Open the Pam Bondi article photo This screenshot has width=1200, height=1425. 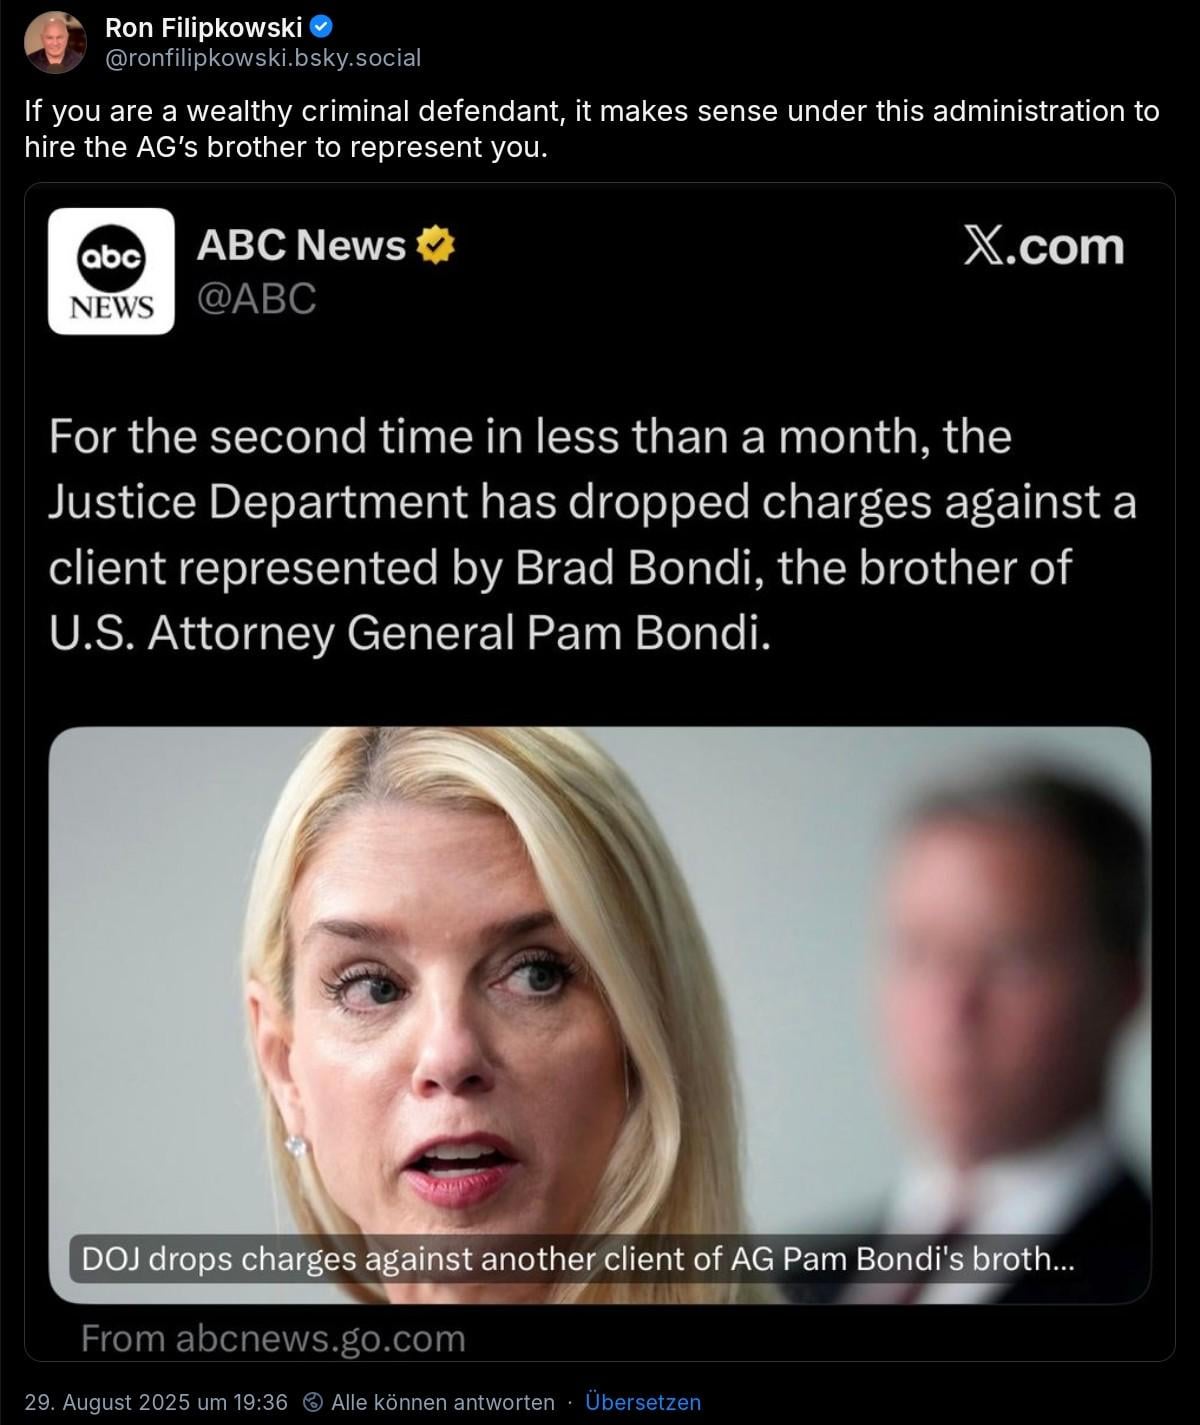pyautogui.click(x=600, y=1015)
